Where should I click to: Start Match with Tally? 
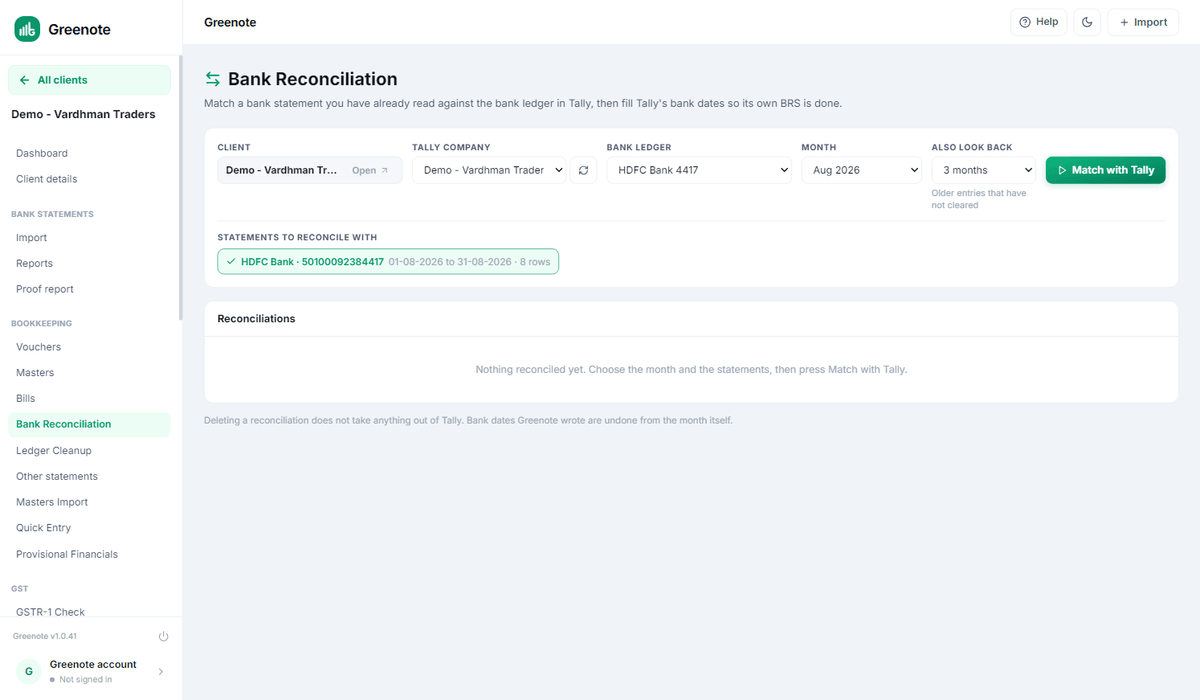[1105, 170]
